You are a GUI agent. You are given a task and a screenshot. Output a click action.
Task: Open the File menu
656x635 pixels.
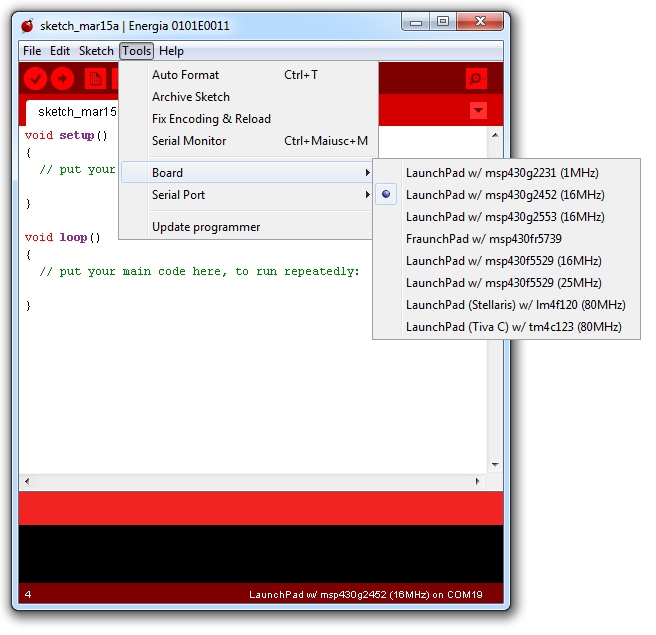pos(32,51)
